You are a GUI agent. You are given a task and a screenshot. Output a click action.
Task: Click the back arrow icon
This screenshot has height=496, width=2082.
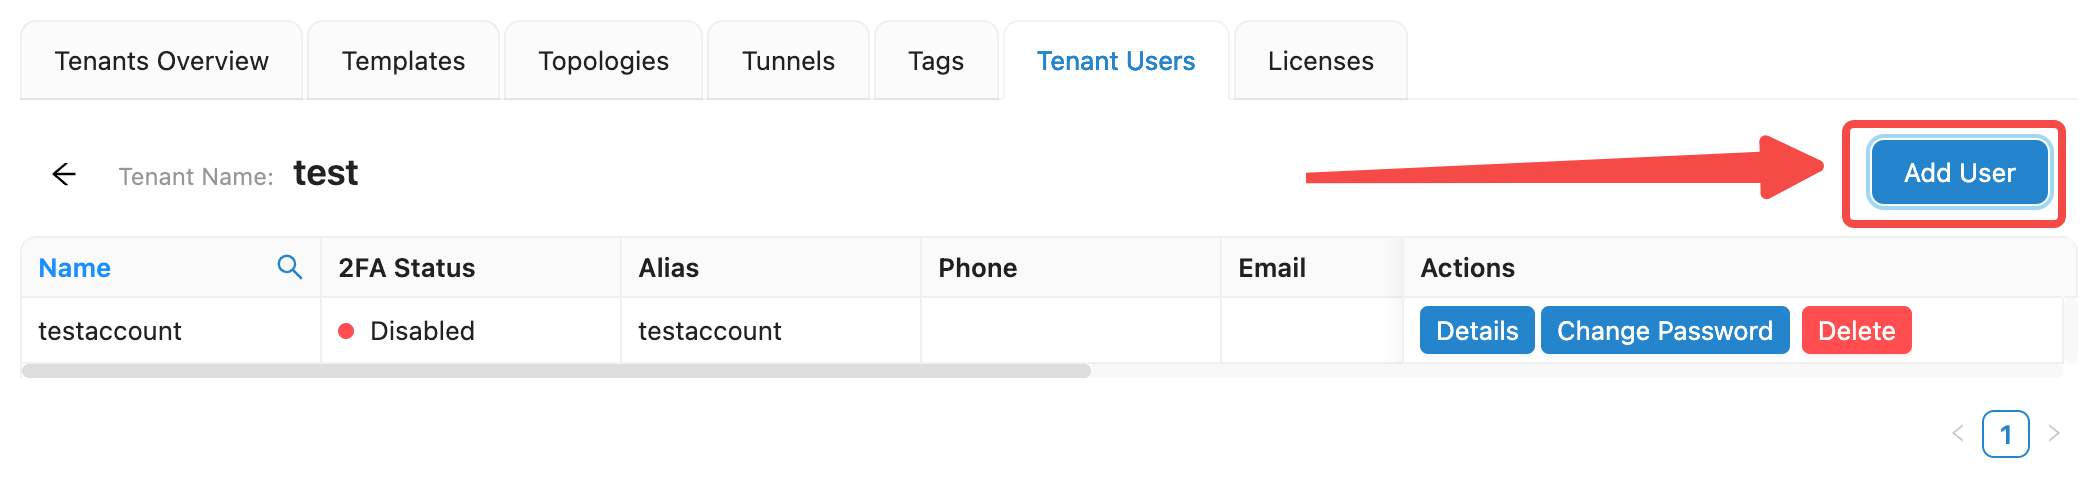[64, 174]
